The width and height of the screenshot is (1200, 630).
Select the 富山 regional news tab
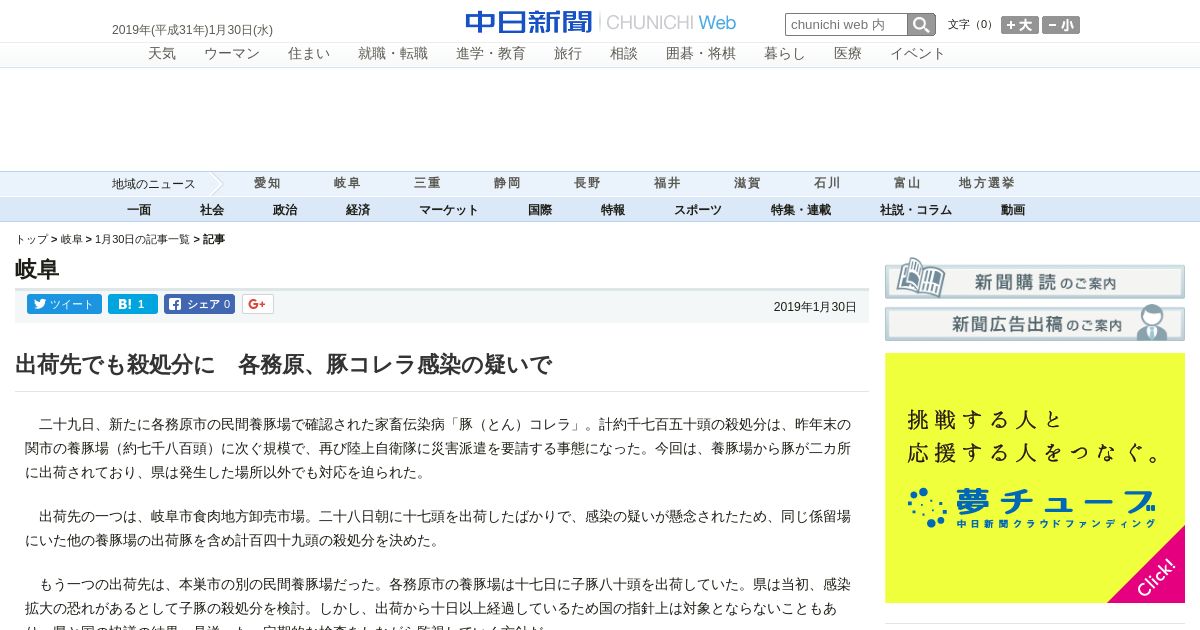point(907,183)
